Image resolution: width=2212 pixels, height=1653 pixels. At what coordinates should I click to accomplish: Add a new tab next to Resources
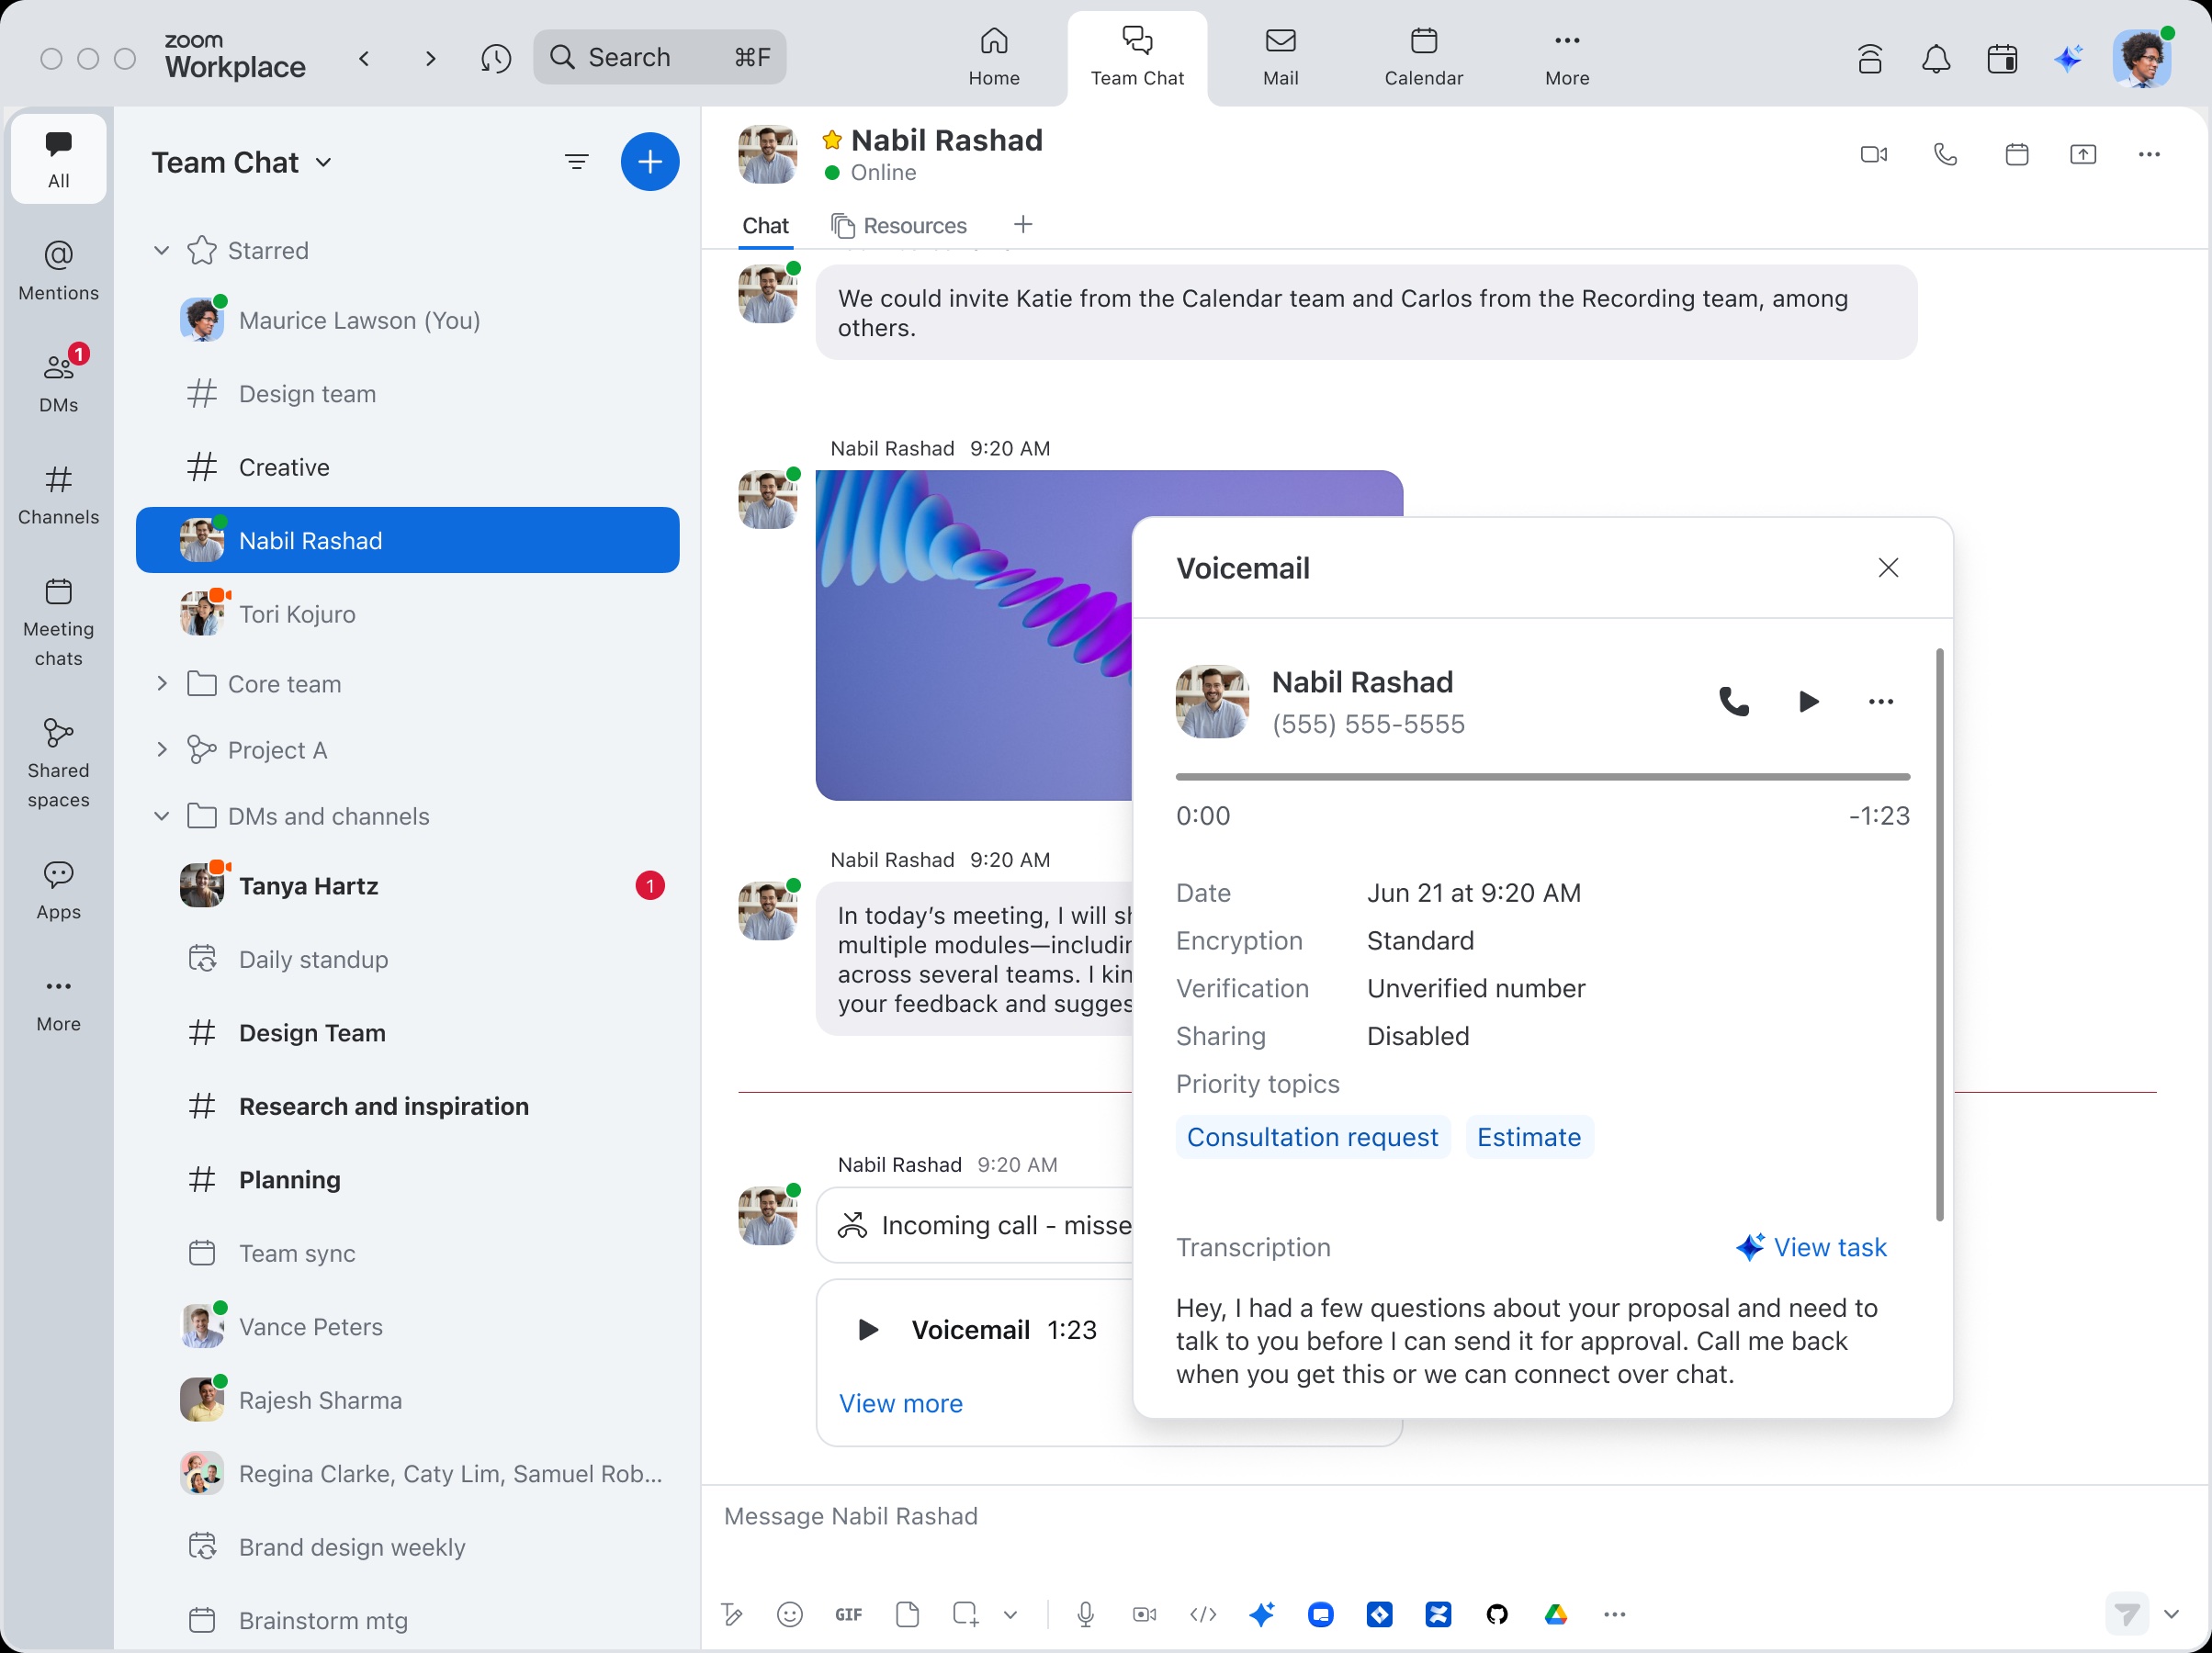pyautogui.click(x=1022, y=225)
